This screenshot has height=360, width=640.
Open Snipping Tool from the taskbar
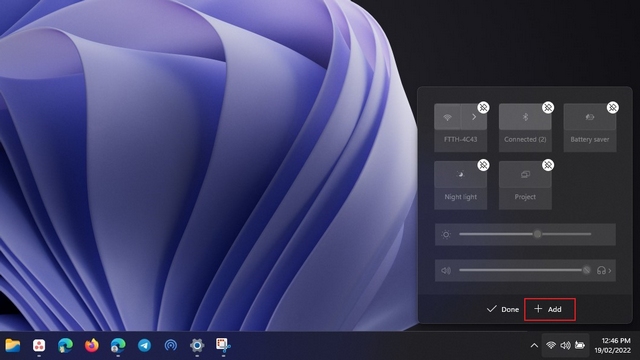223,345
